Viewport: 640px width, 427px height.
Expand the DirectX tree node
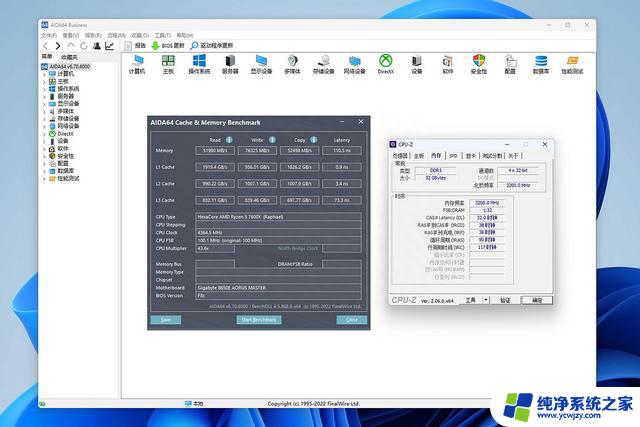pos(44,133)
